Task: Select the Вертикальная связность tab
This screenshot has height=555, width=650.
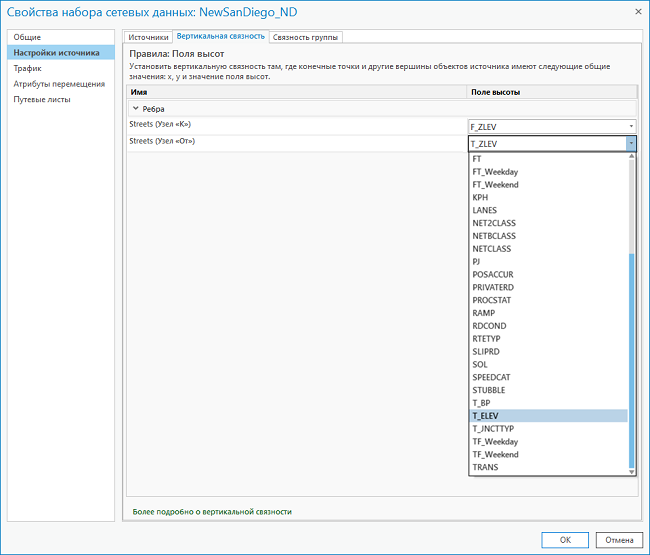Action: click(220, 36)
